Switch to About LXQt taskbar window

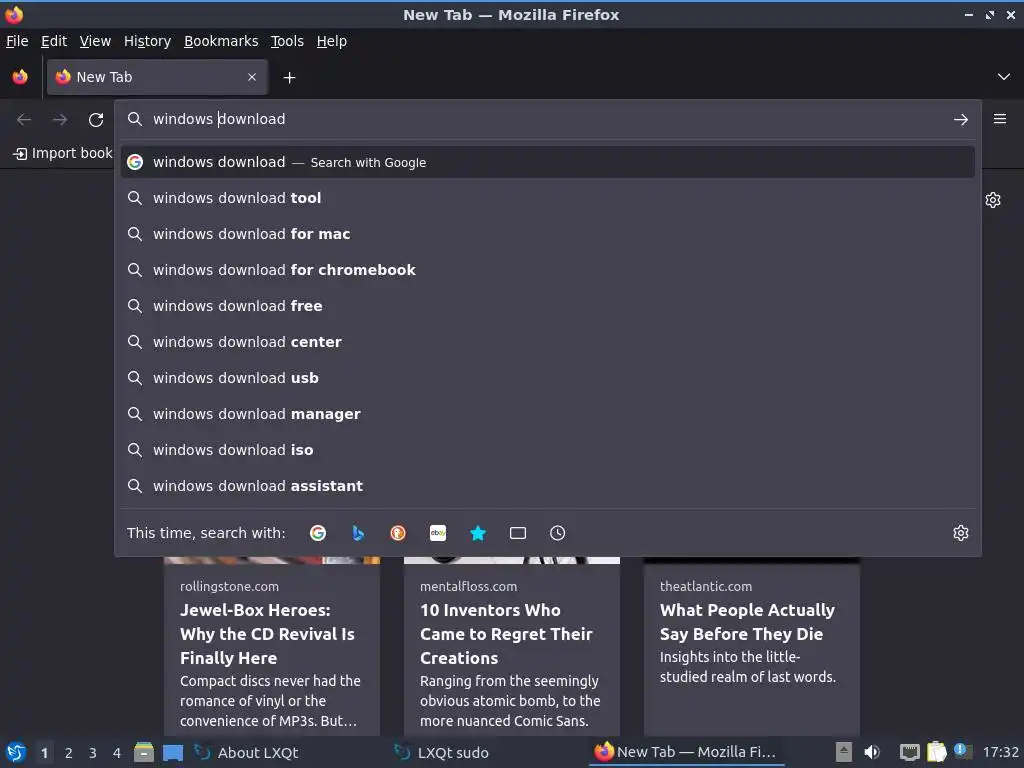289,752
